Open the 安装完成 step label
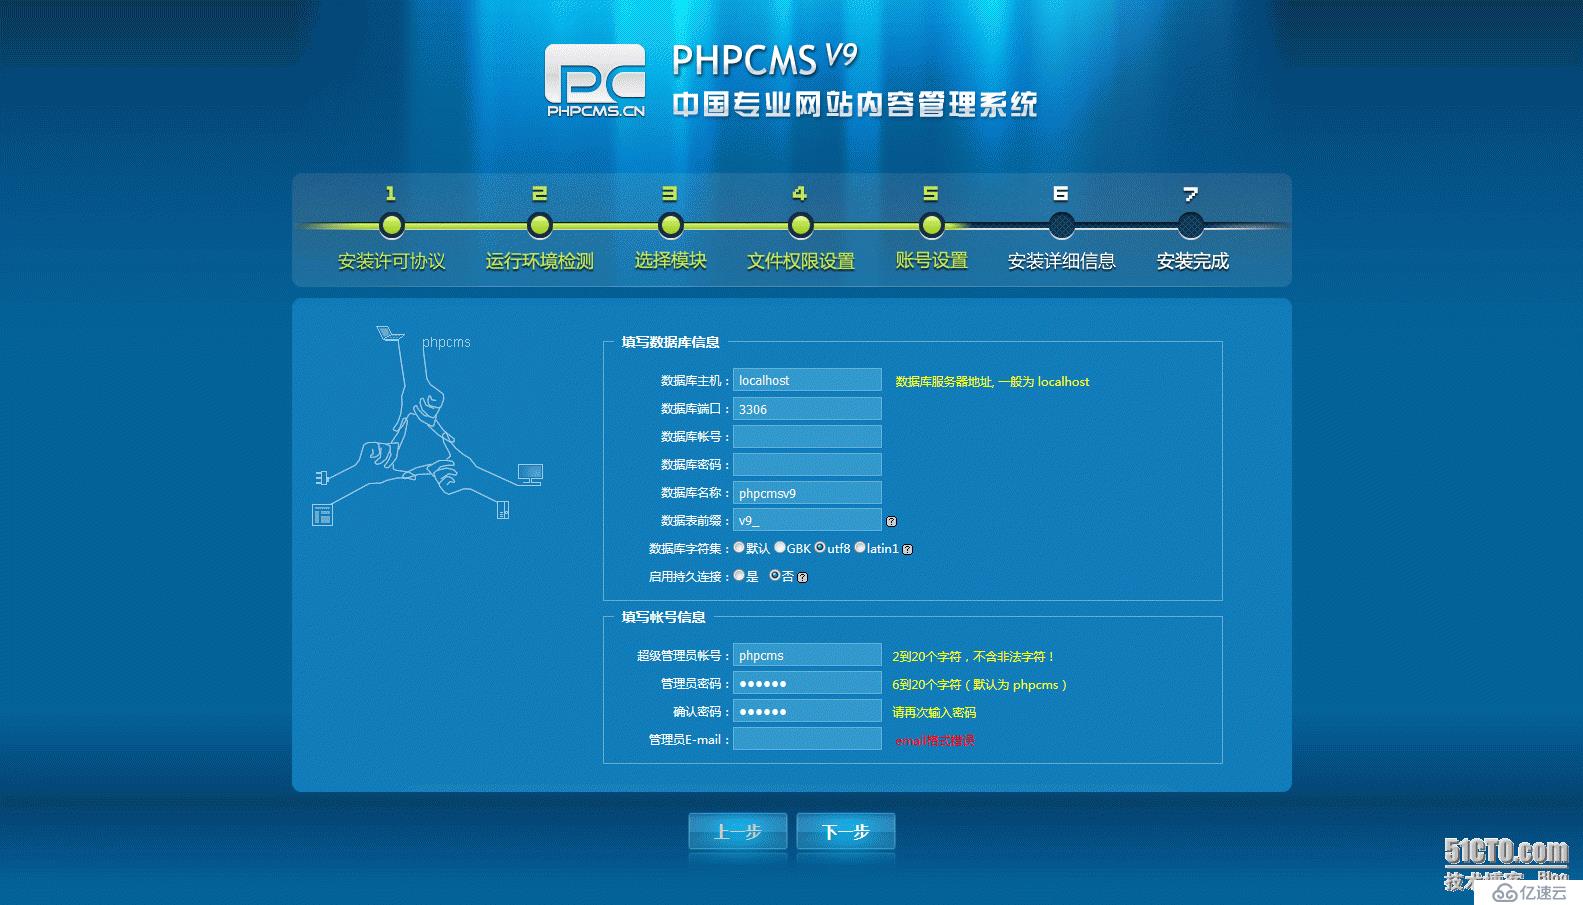Viewport: 1583px width, 905px height. tap(1193, 261)
